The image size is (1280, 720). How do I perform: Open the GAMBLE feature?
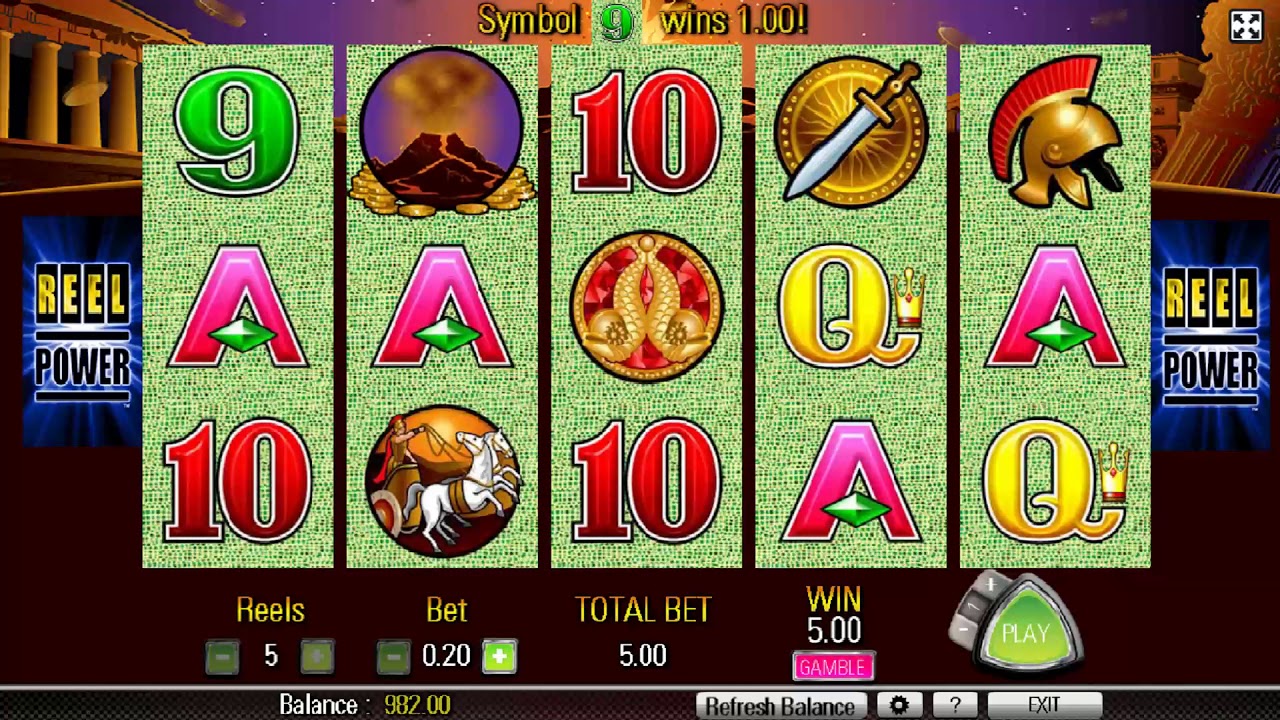tap(834, 667)
